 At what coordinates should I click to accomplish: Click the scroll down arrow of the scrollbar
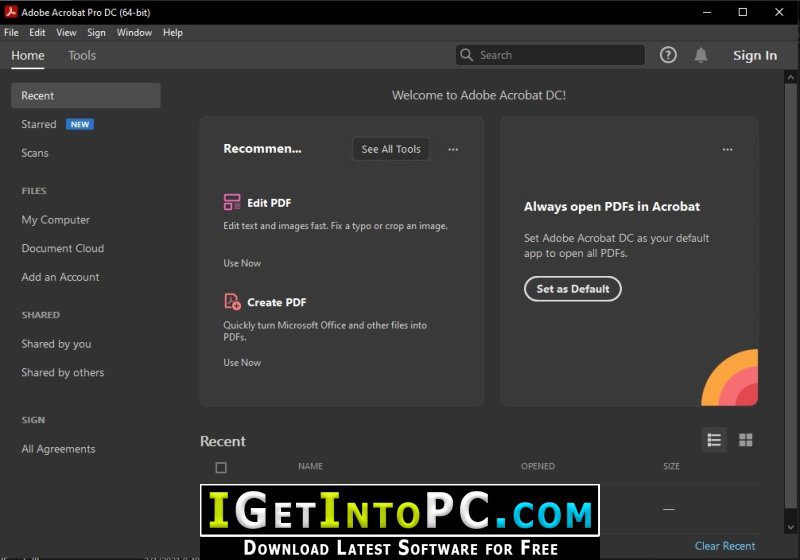[x=791, y=527]
